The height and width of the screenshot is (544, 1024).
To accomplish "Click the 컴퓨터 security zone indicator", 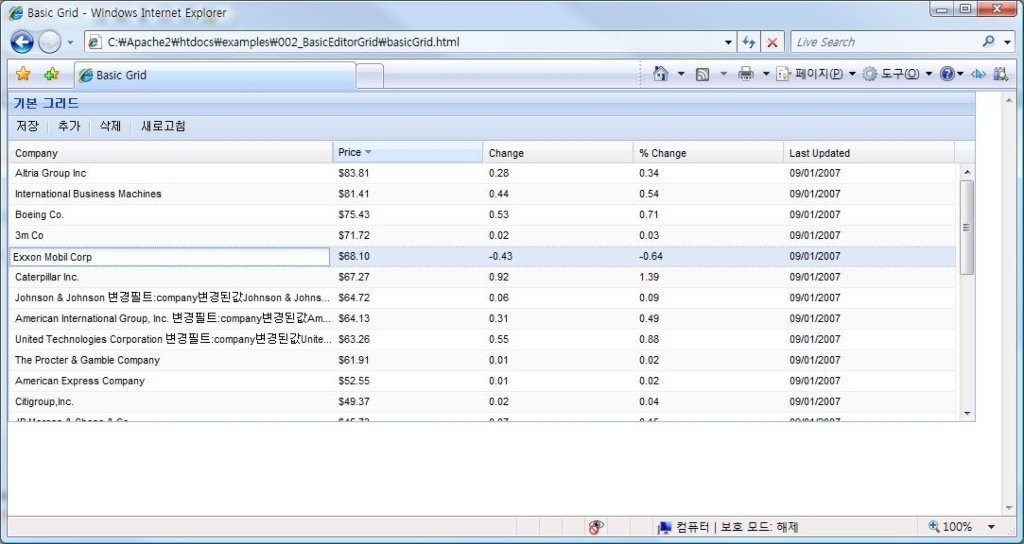I will pyautogui.click(x=728, y=527).
